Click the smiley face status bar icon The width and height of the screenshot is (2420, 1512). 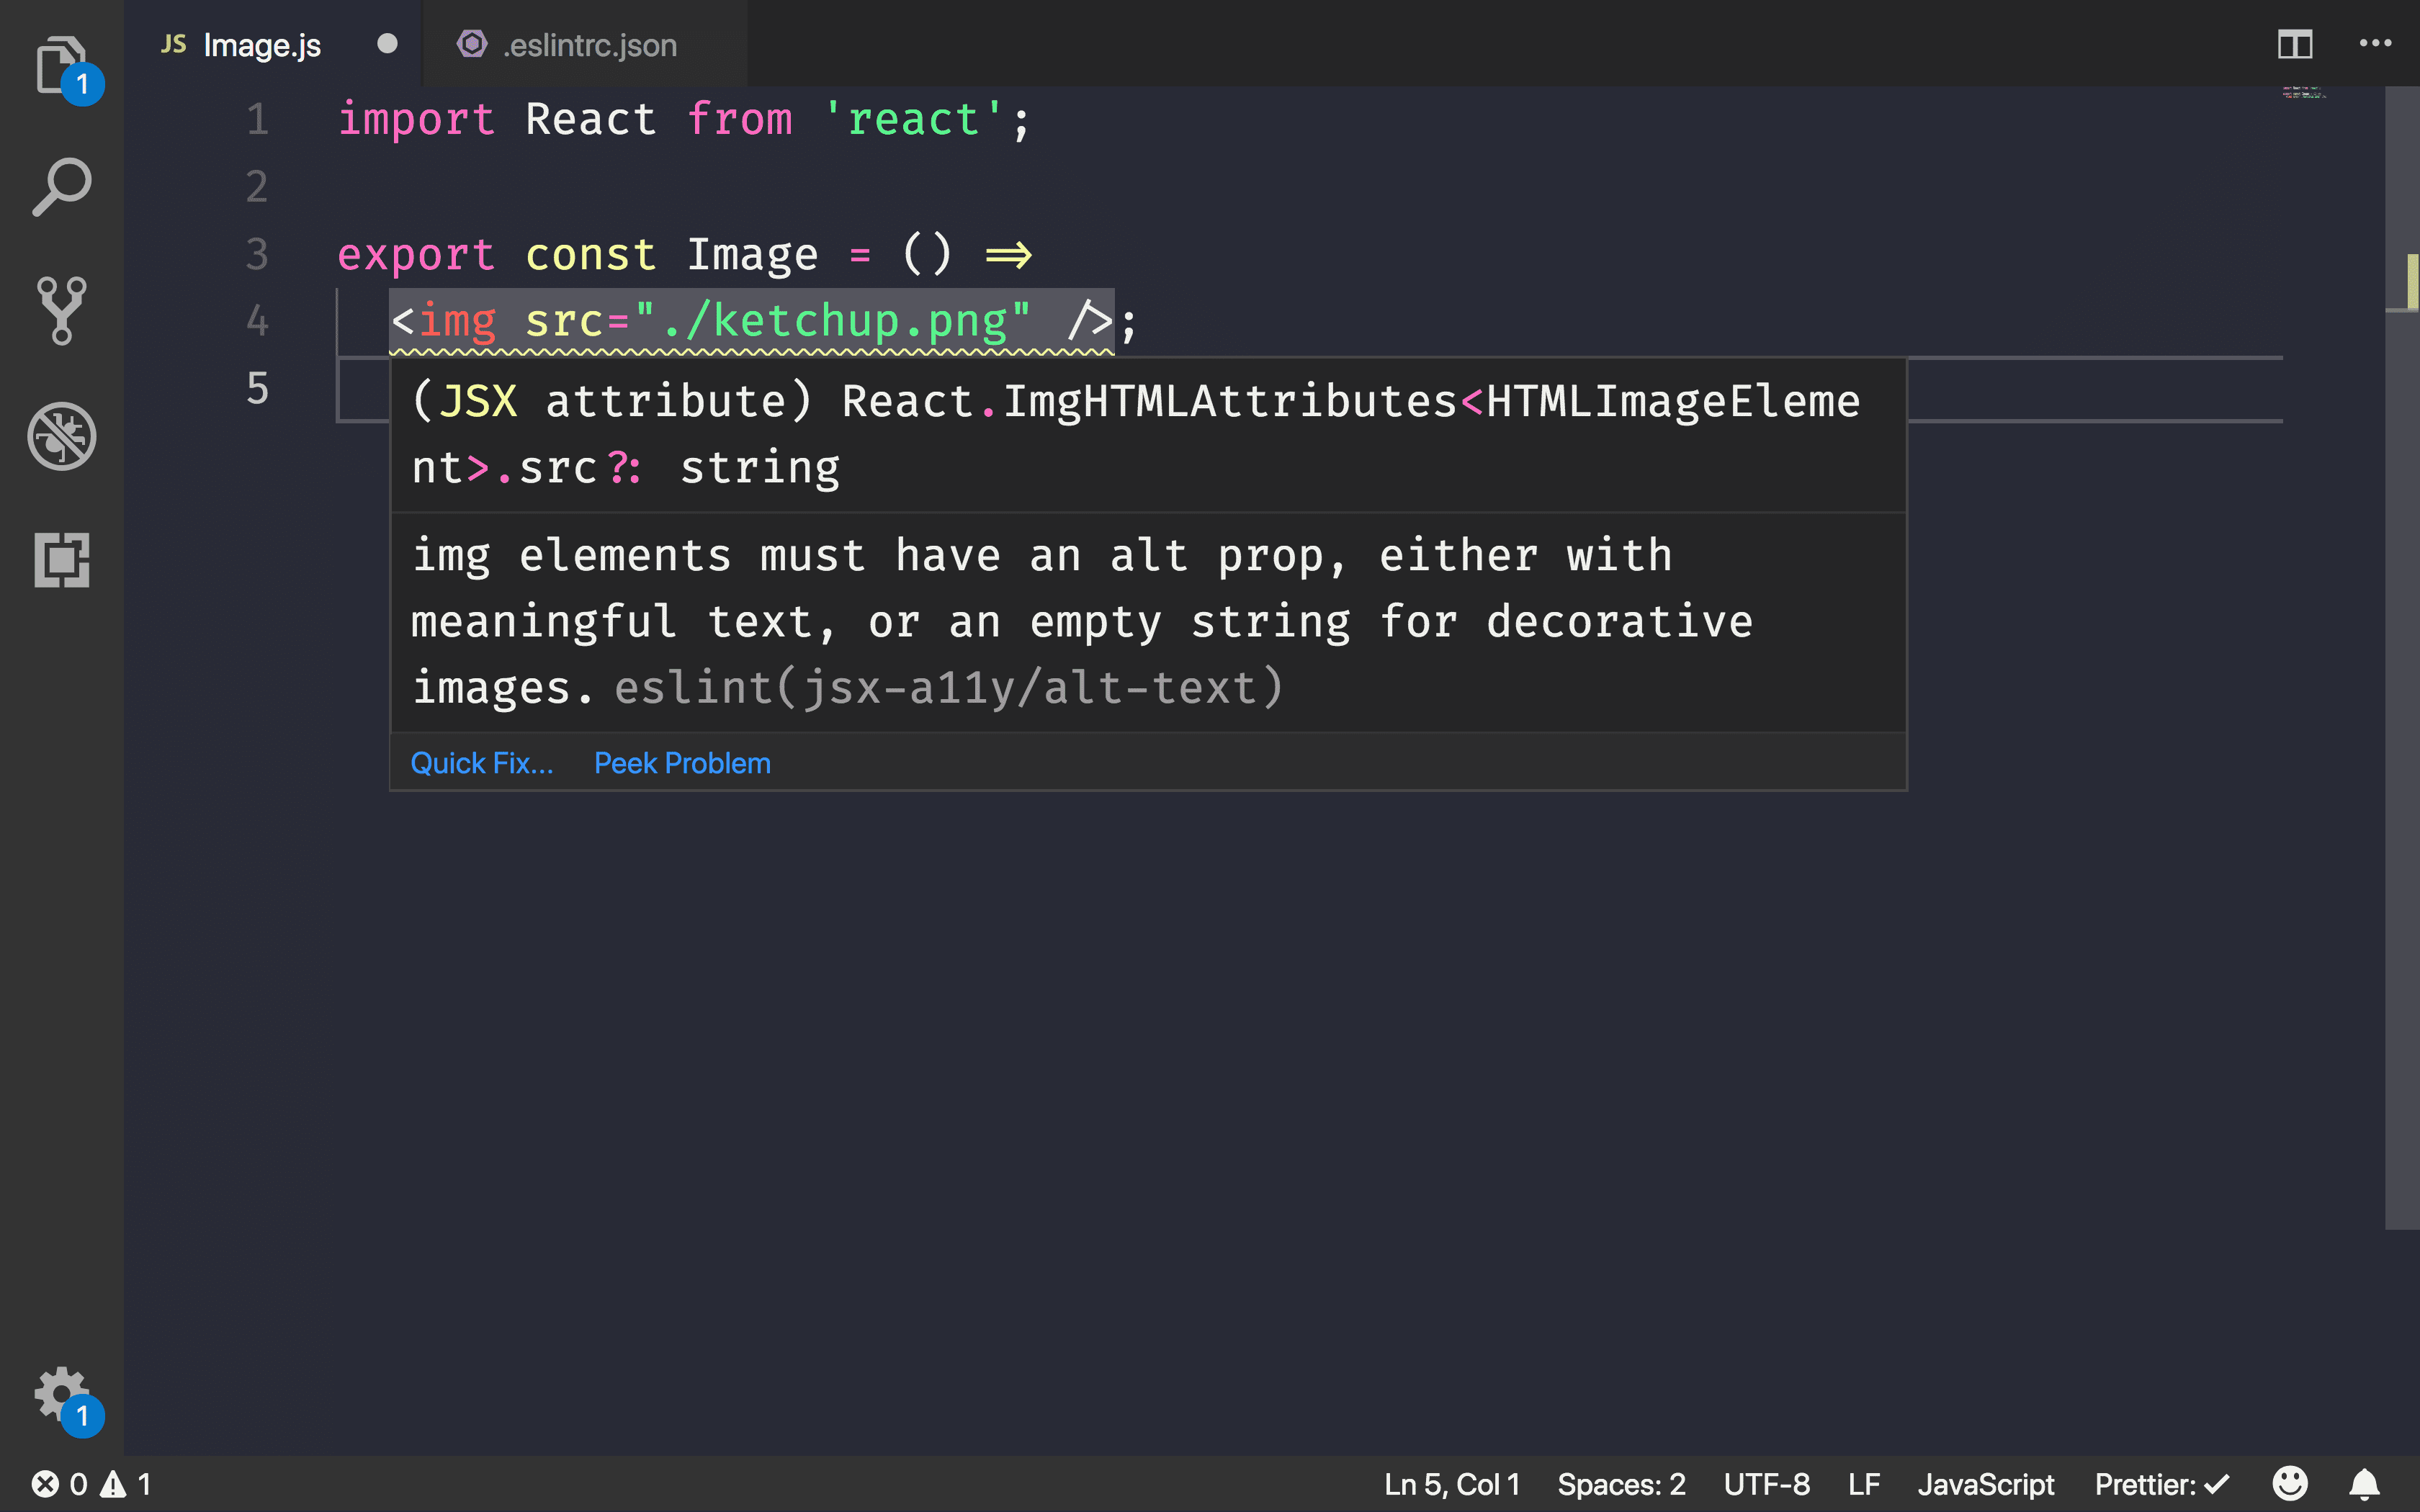[x=2290, y=1484]
